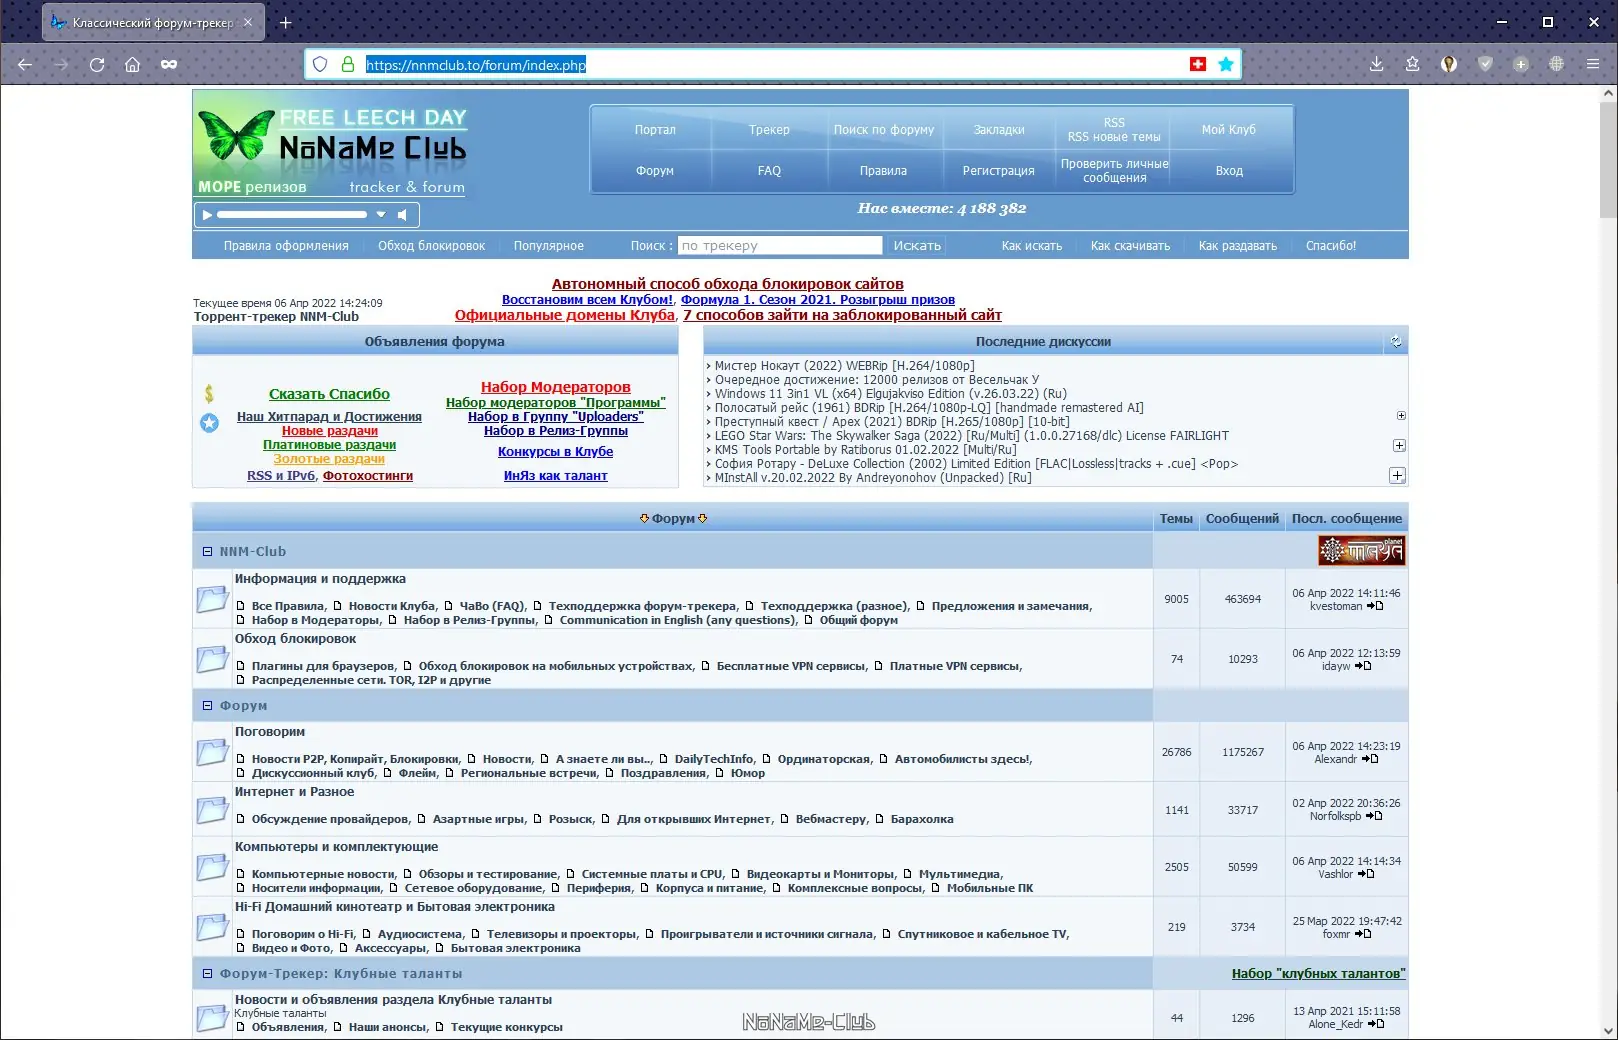This screenshot has width=1618, height=1040.
Task: Open the audio player station dropdown
Action: pyautogui.click(x=380, y=214)
